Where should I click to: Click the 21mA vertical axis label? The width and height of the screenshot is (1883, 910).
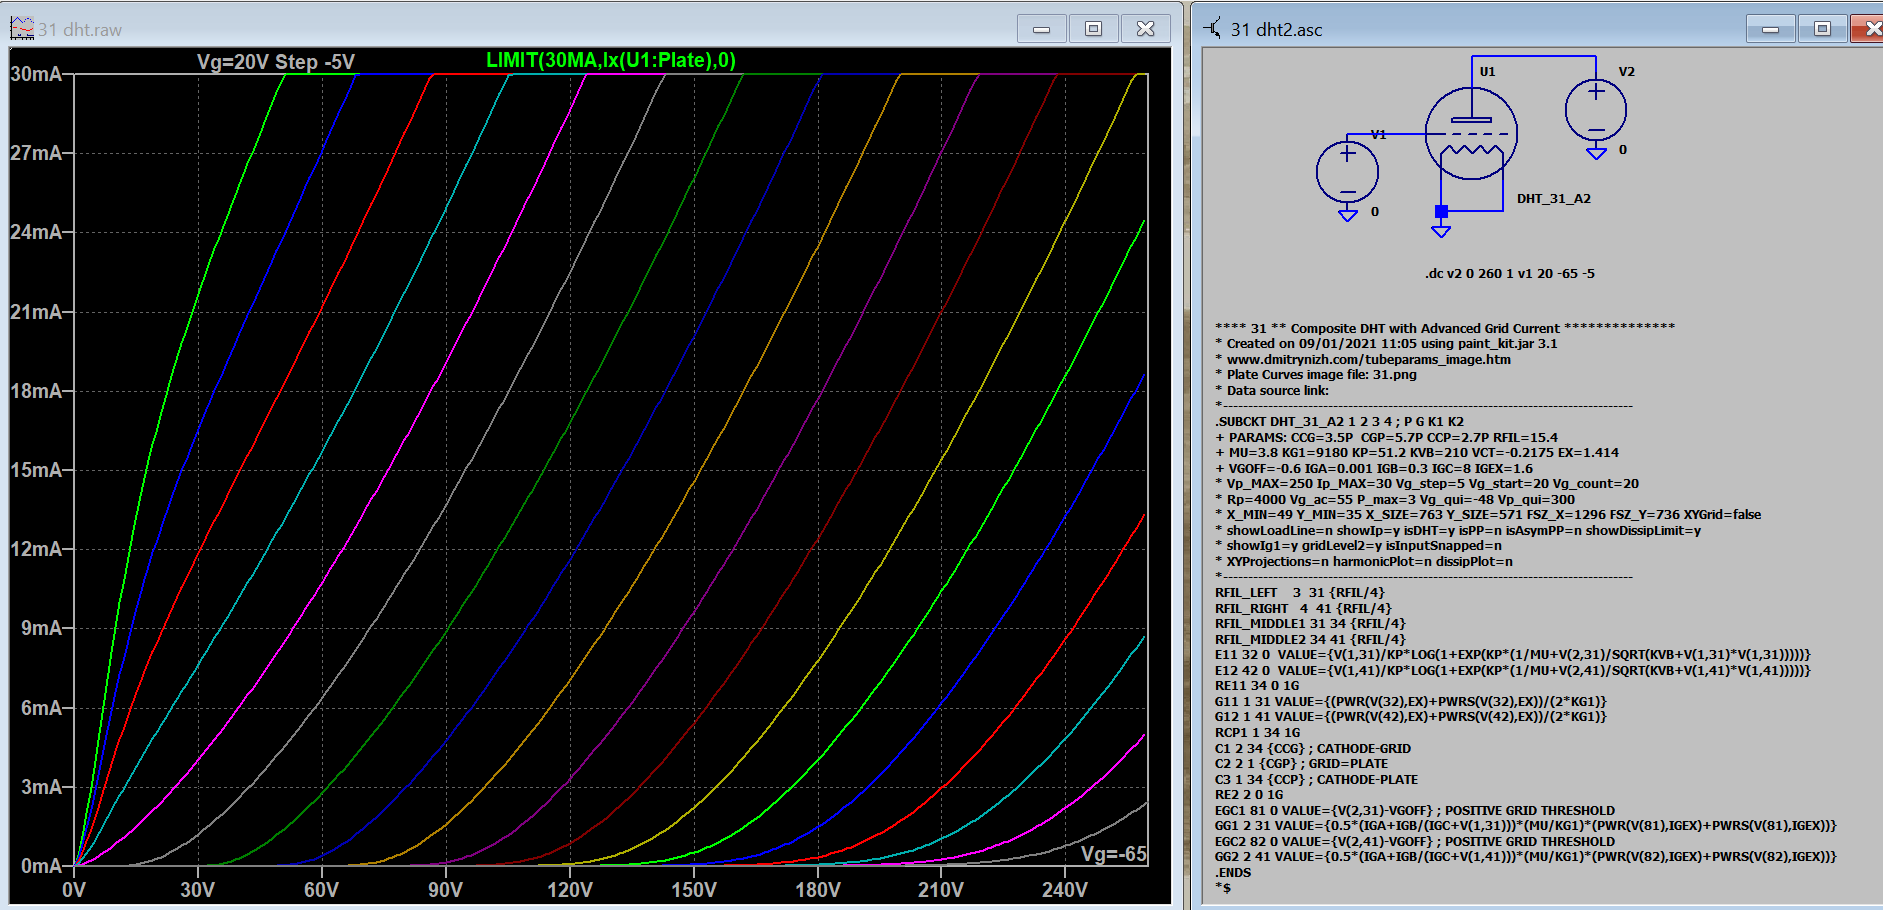point(36,312)
